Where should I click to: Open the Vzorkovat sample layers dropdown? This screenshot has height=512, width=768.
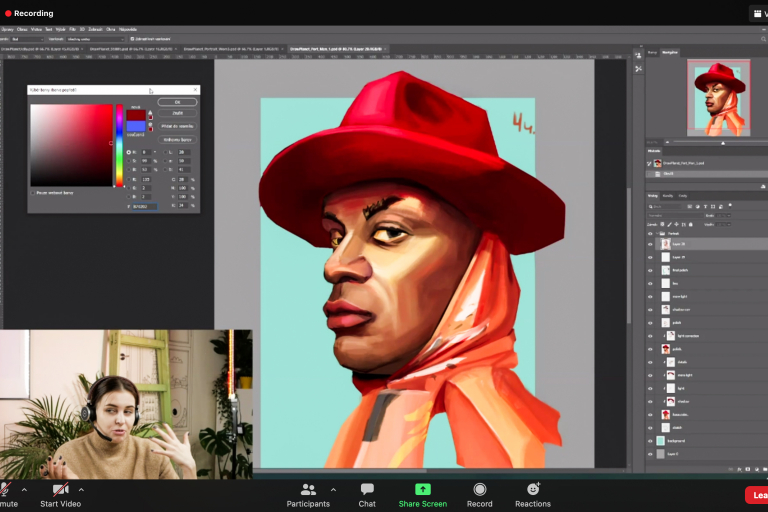click(95, 39)
